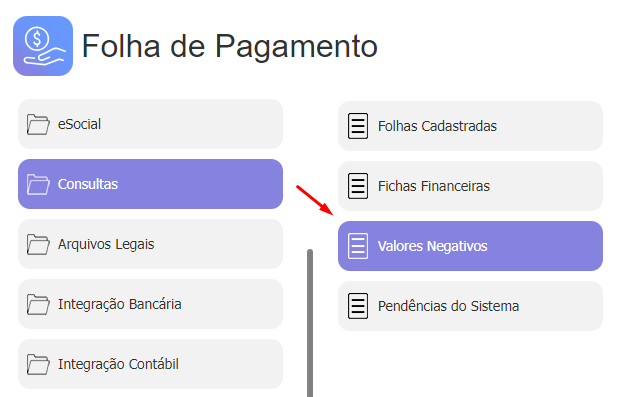Select the Consultas menu category
The height and width of the screenshot is (397, 629).
150,184
